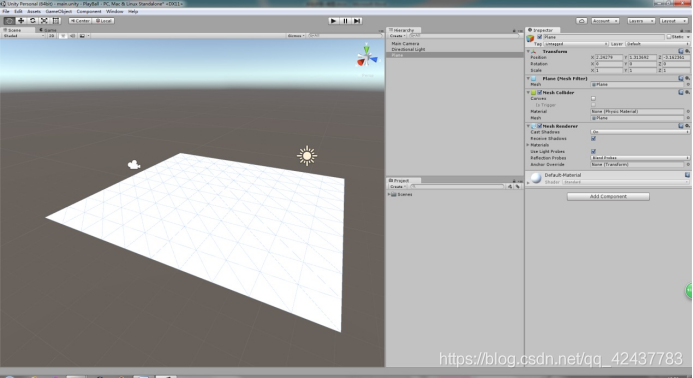The height and width of the screenshot is (378, 693).
Task: Switch to the Game tab
Action: pyautogui.click(x=48, y=30)
